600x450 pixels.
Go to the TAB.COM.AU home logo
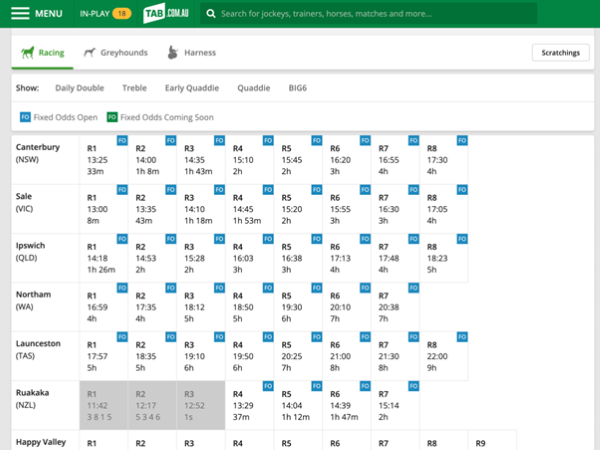166,13
